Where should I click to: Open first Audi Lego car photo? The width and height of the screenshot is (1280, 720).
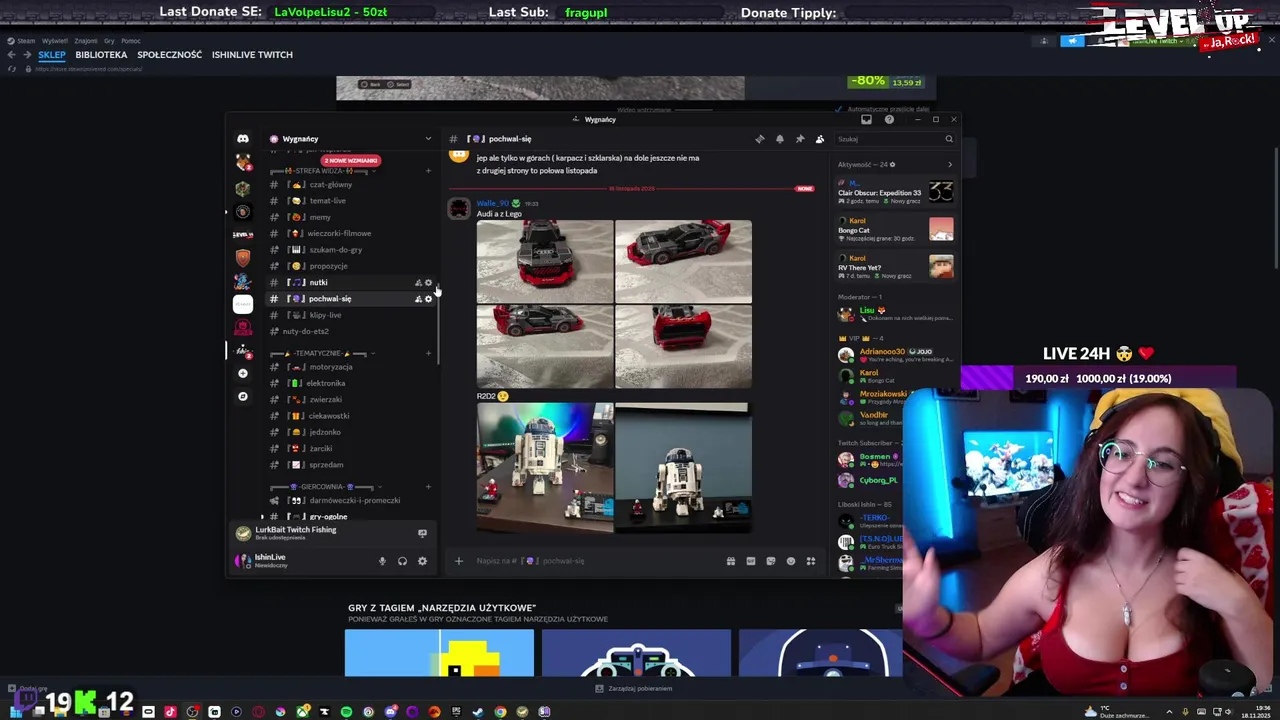pyautogui.click(x=545, y=261)
